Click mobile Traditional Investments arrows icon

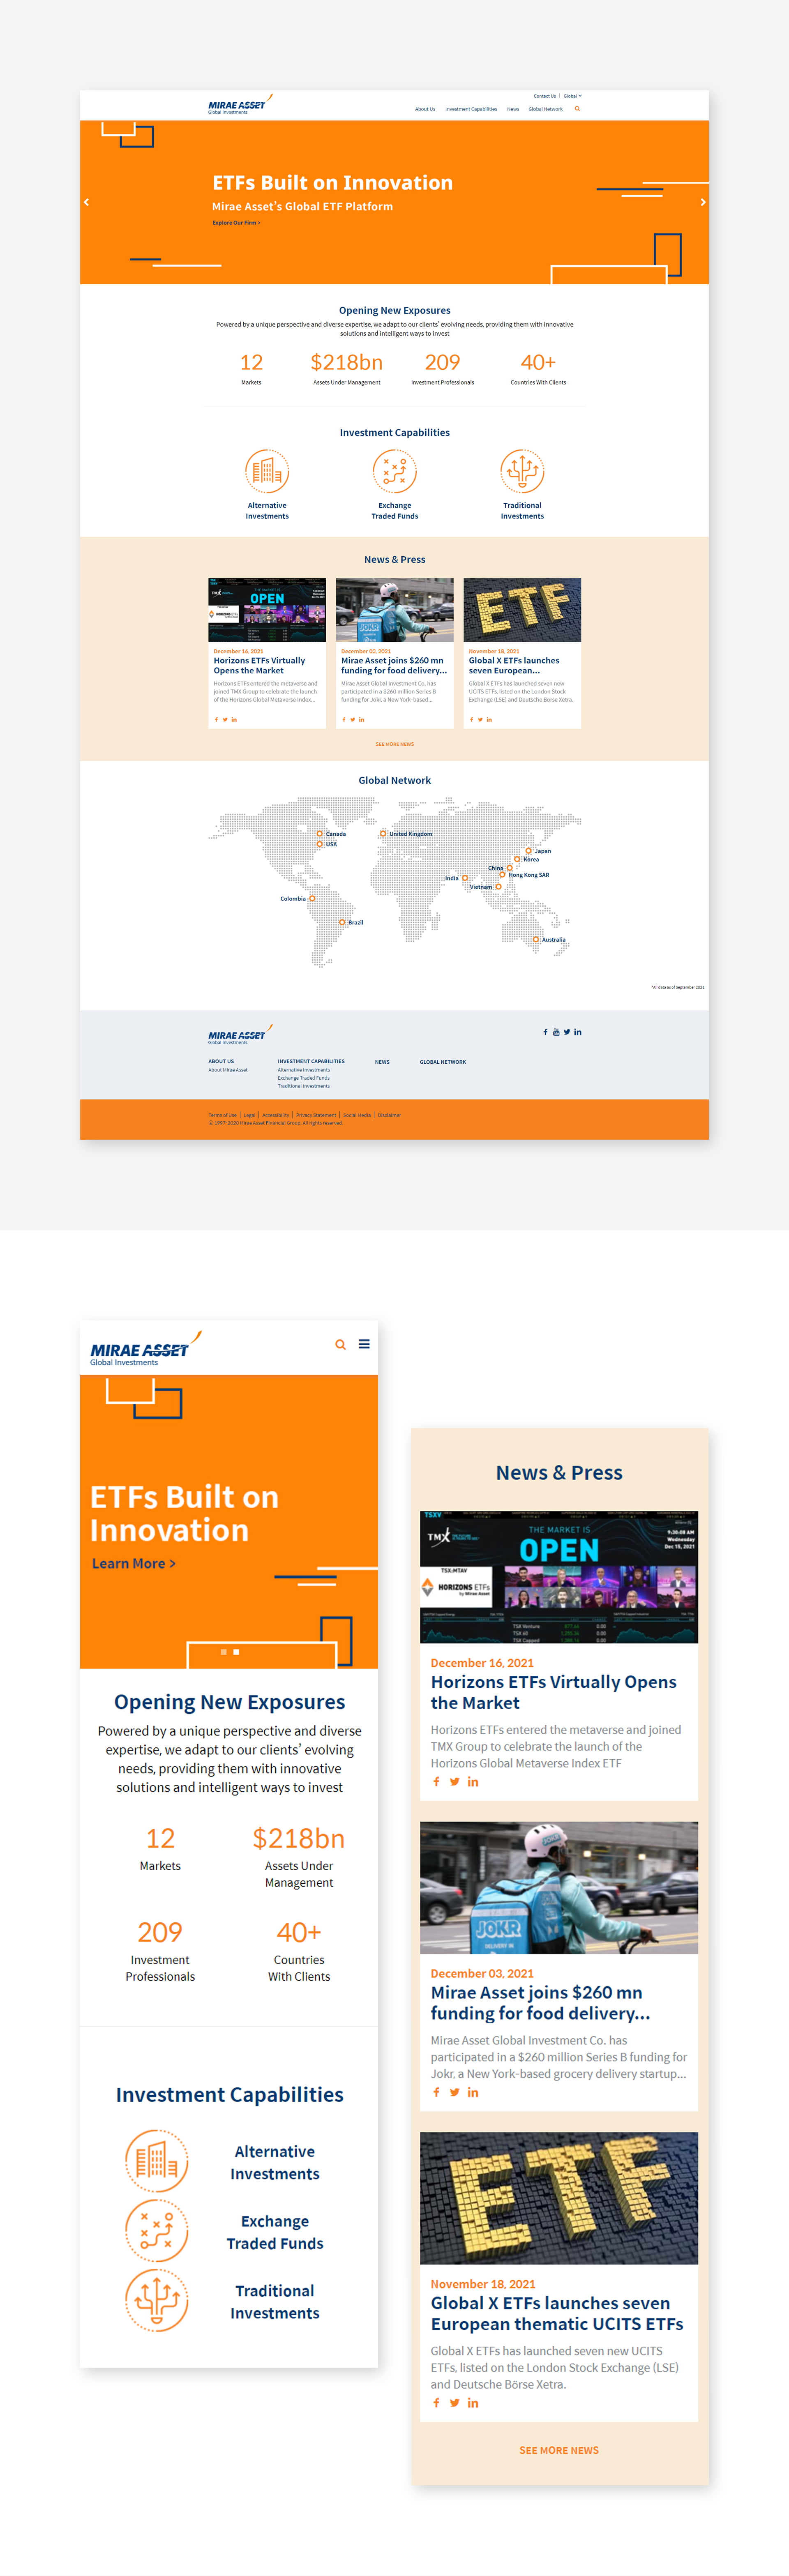coord(156,2300)
